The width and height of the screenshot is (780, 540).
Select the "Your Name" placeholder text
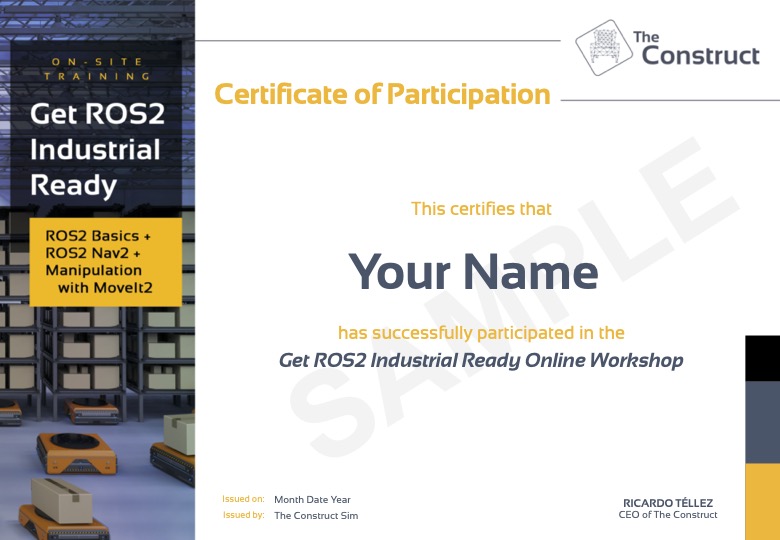coord(473,271)
